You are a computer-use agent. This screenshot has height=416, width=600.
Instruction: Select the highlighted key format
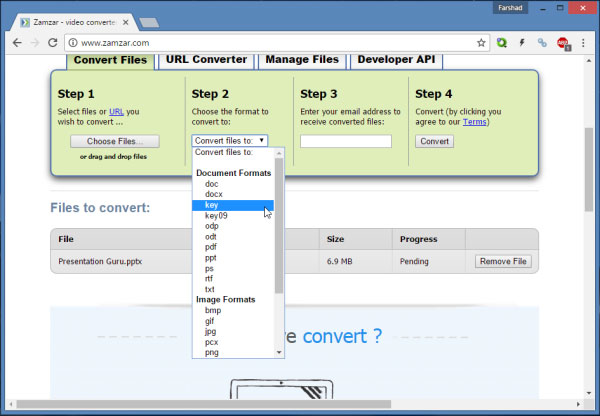click(233, 205)
